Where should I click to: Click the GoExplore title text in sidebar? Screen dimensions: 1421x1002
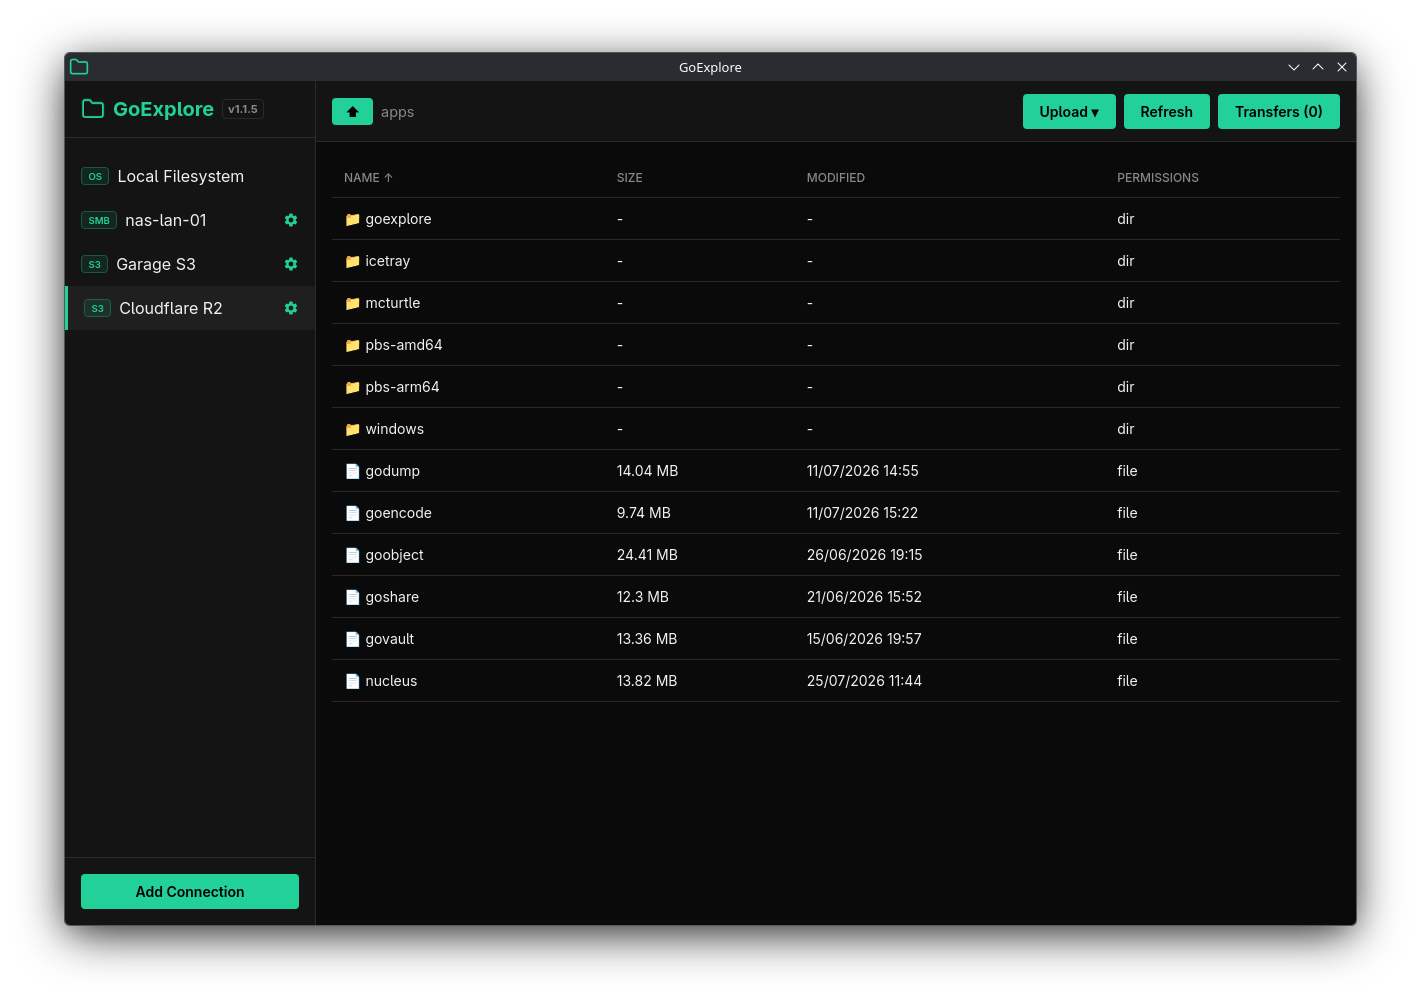(x=163, y=109)
